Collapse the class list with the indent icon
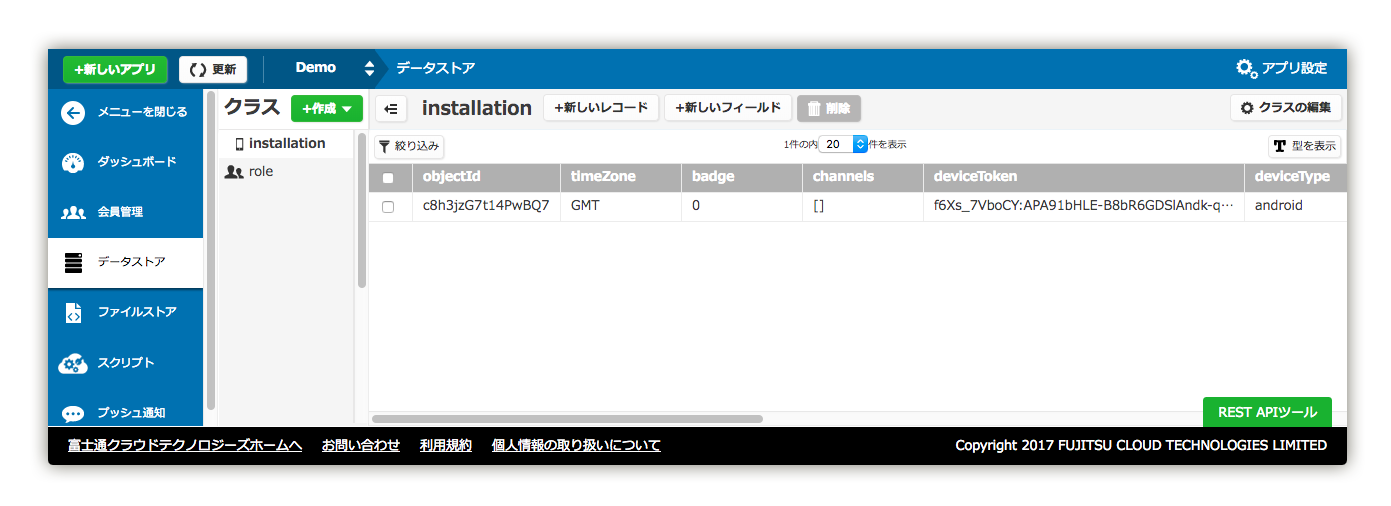Screen dimensions: 1391x506 pyautogui.click(x=391, y=108)
